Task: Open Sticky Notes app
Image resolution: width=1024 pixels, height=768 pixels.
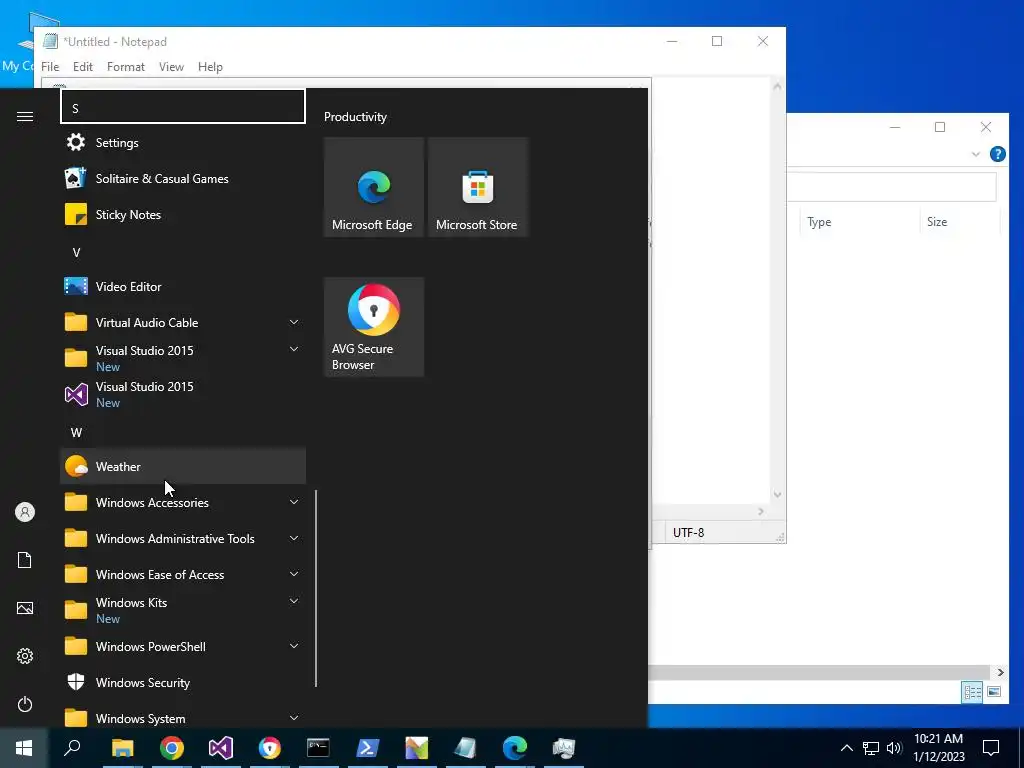Action: pos(183,214)
